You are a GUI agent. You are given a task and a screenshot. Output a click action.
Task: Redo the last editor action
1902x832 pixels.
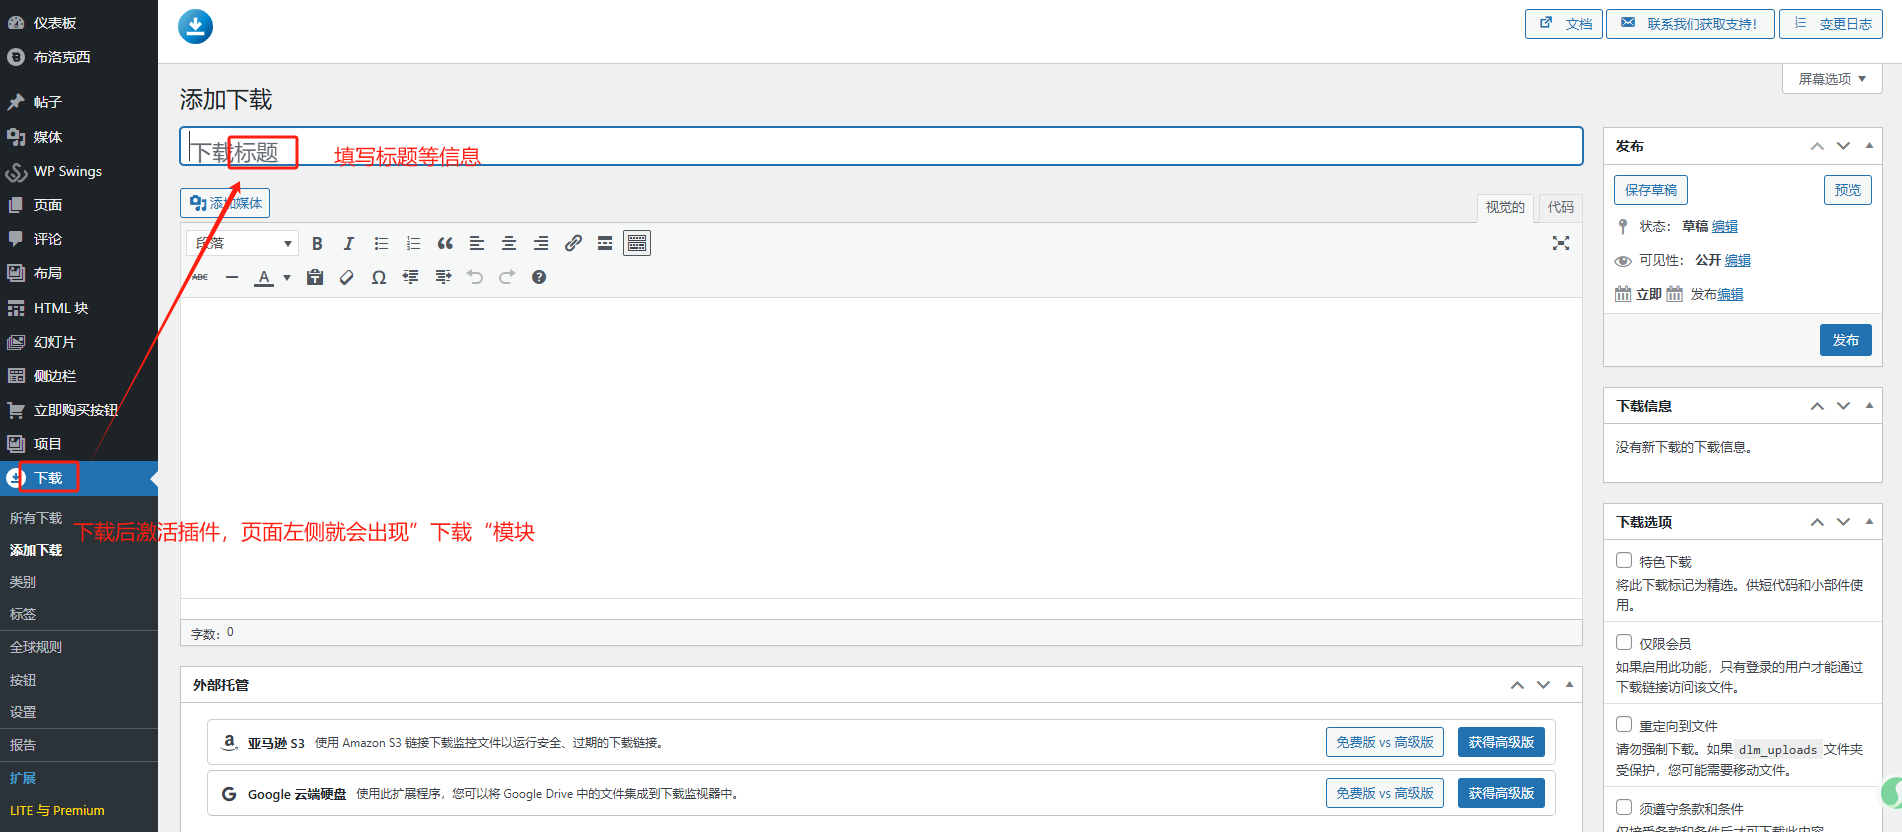[507, 277]
